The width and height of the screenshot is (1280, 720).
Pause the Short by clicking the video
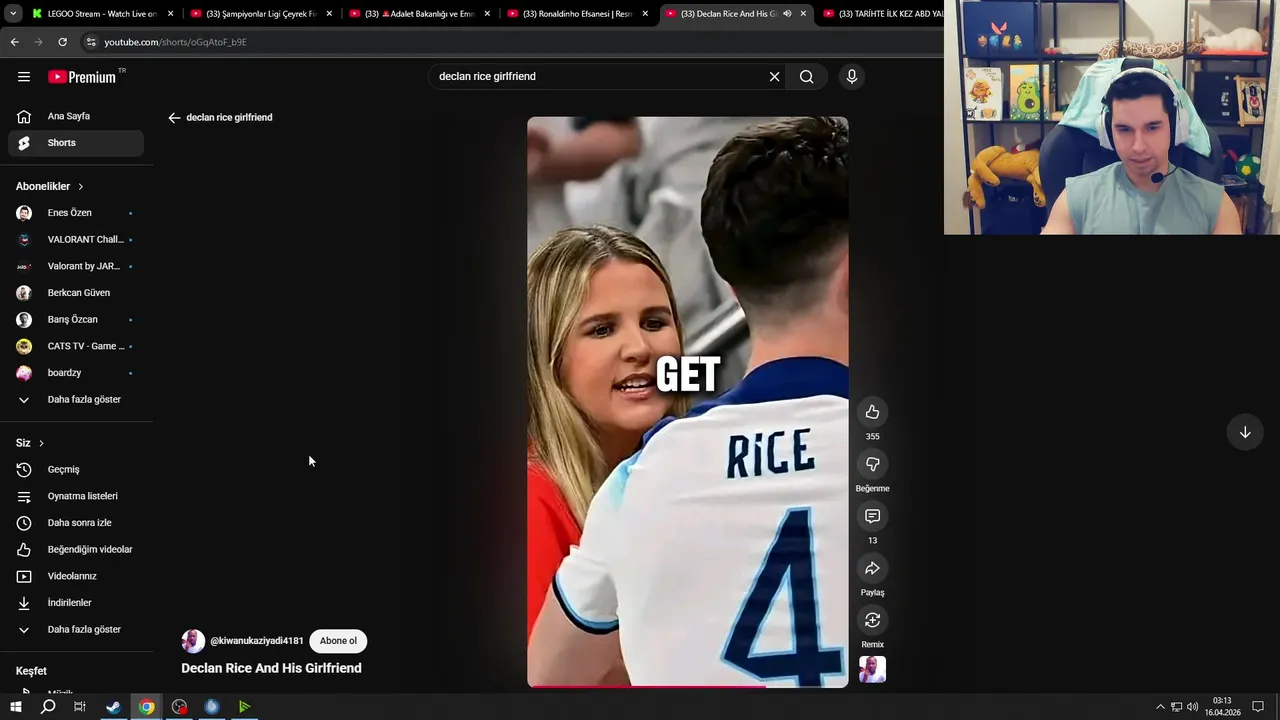click(688, 402)
